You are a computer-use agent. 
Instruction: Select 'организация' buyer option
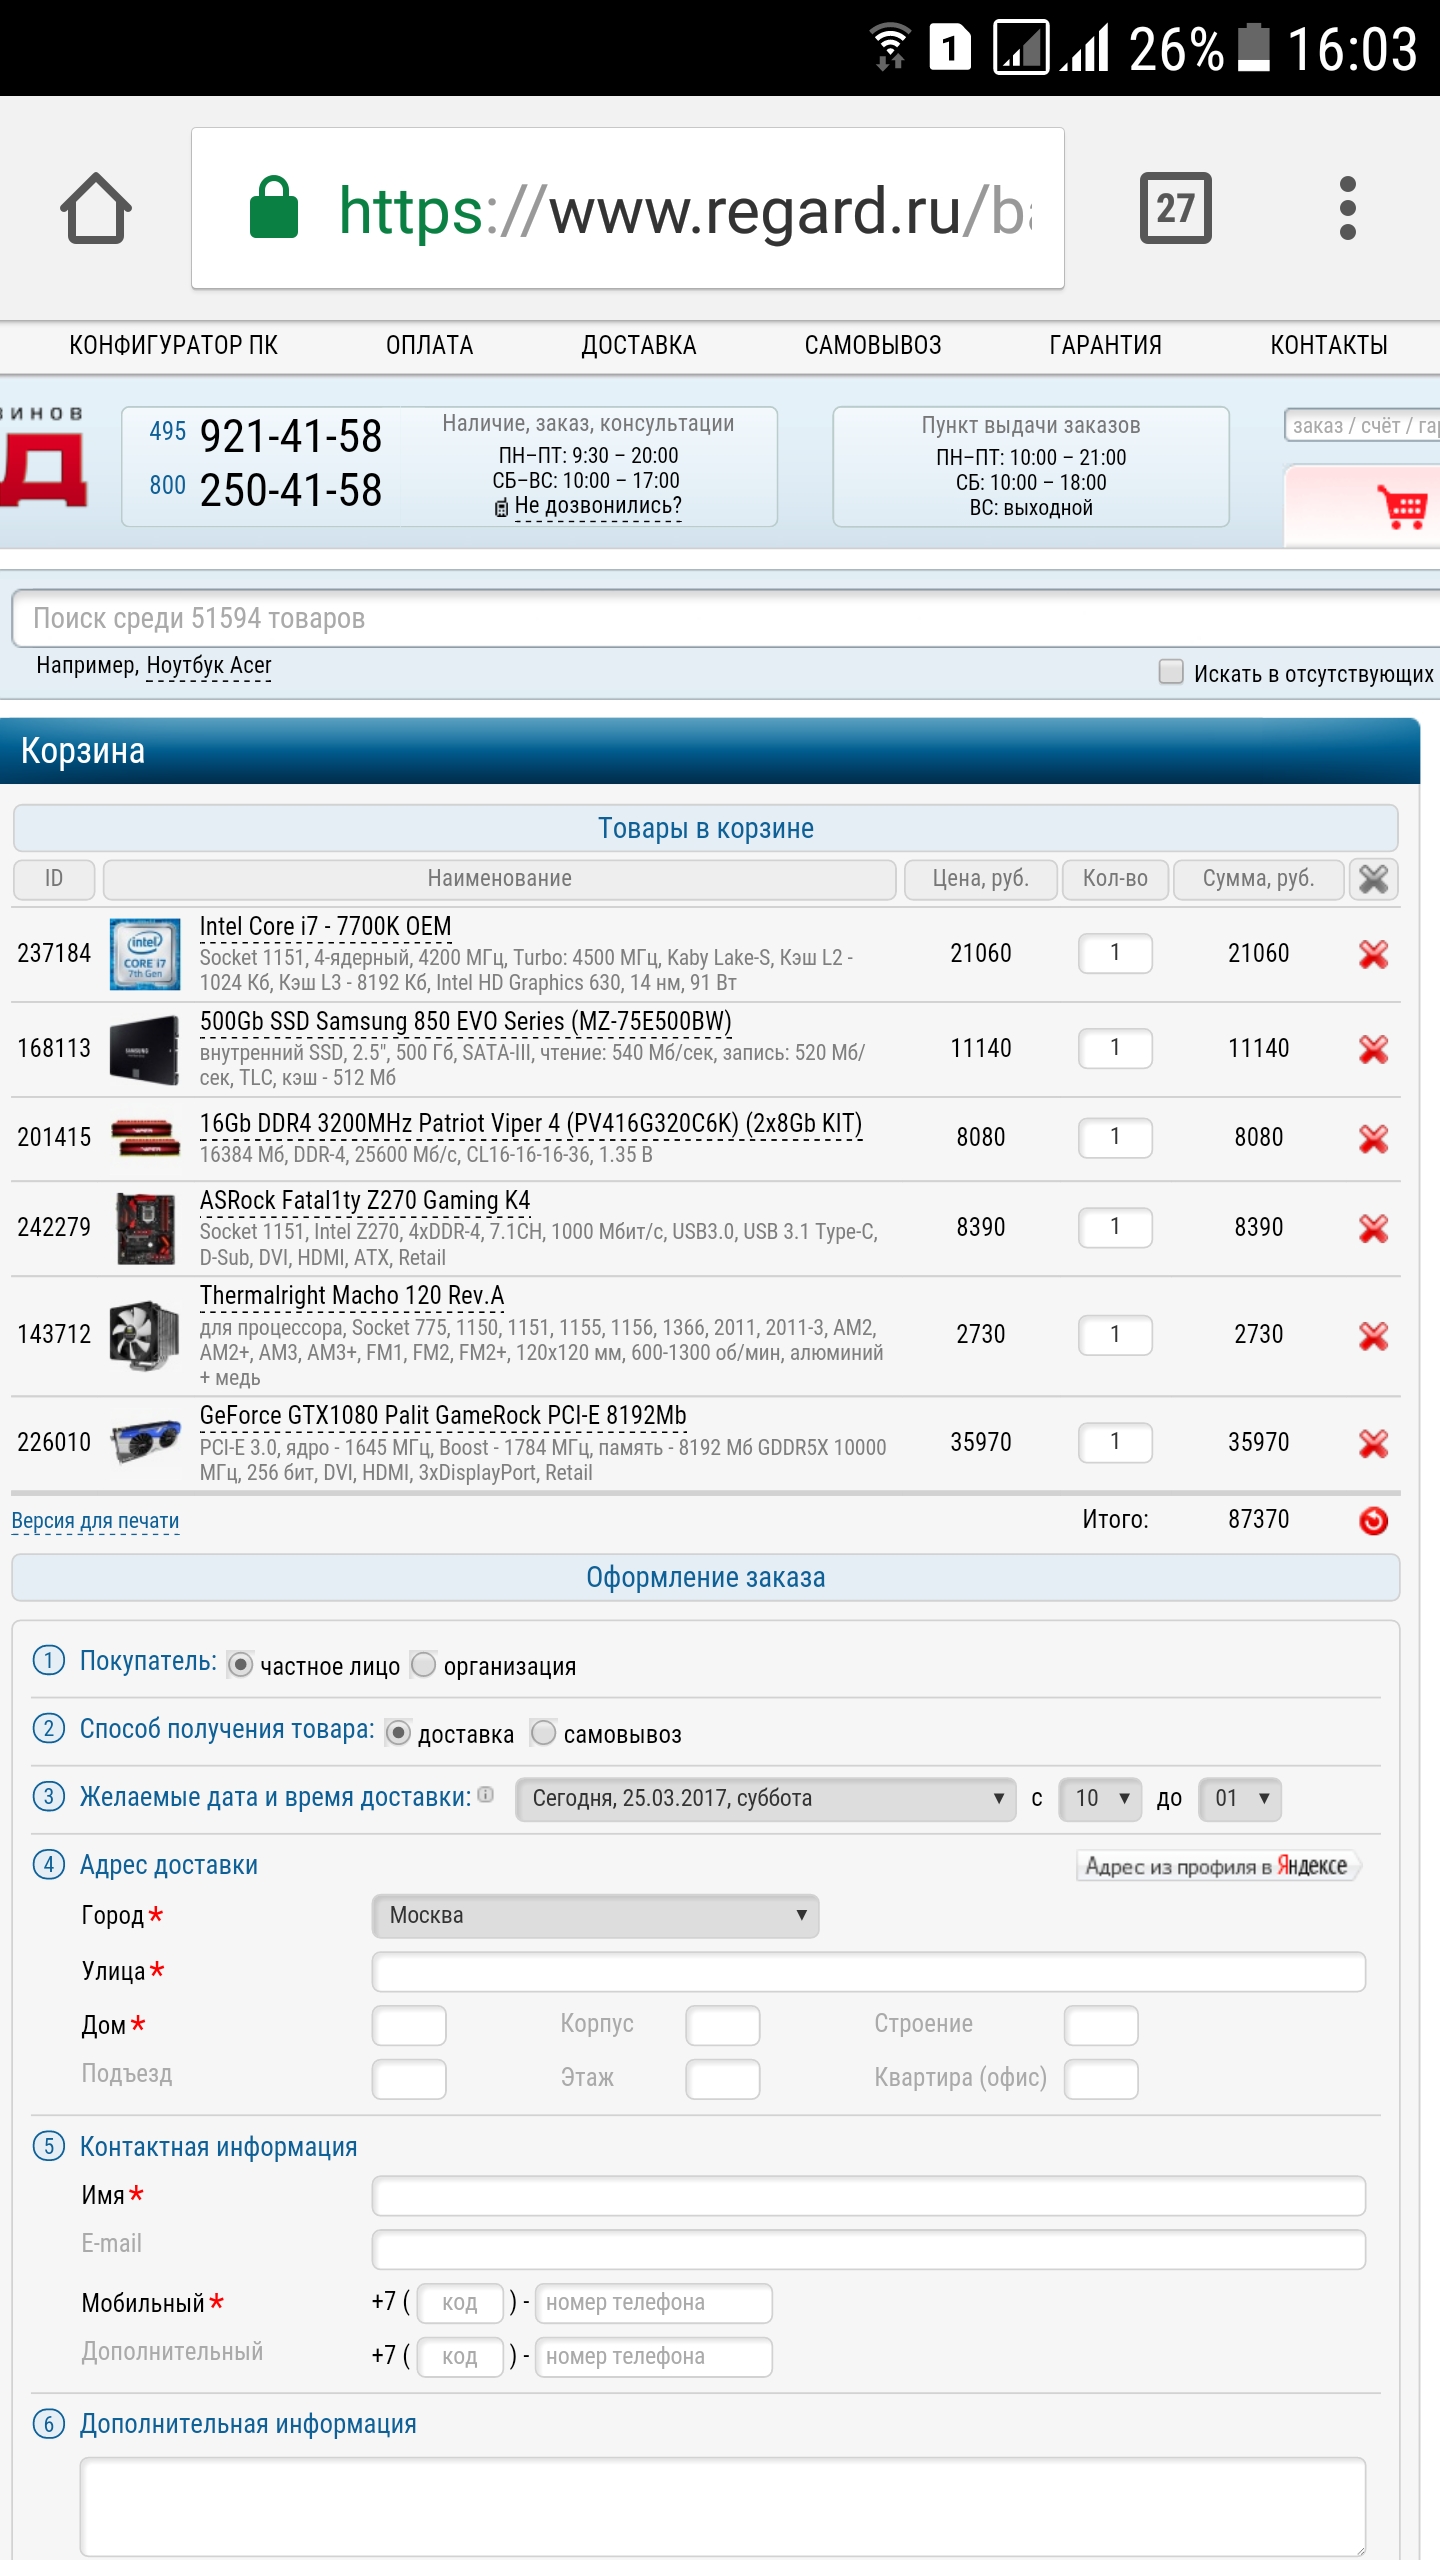tap(424, 1665)
